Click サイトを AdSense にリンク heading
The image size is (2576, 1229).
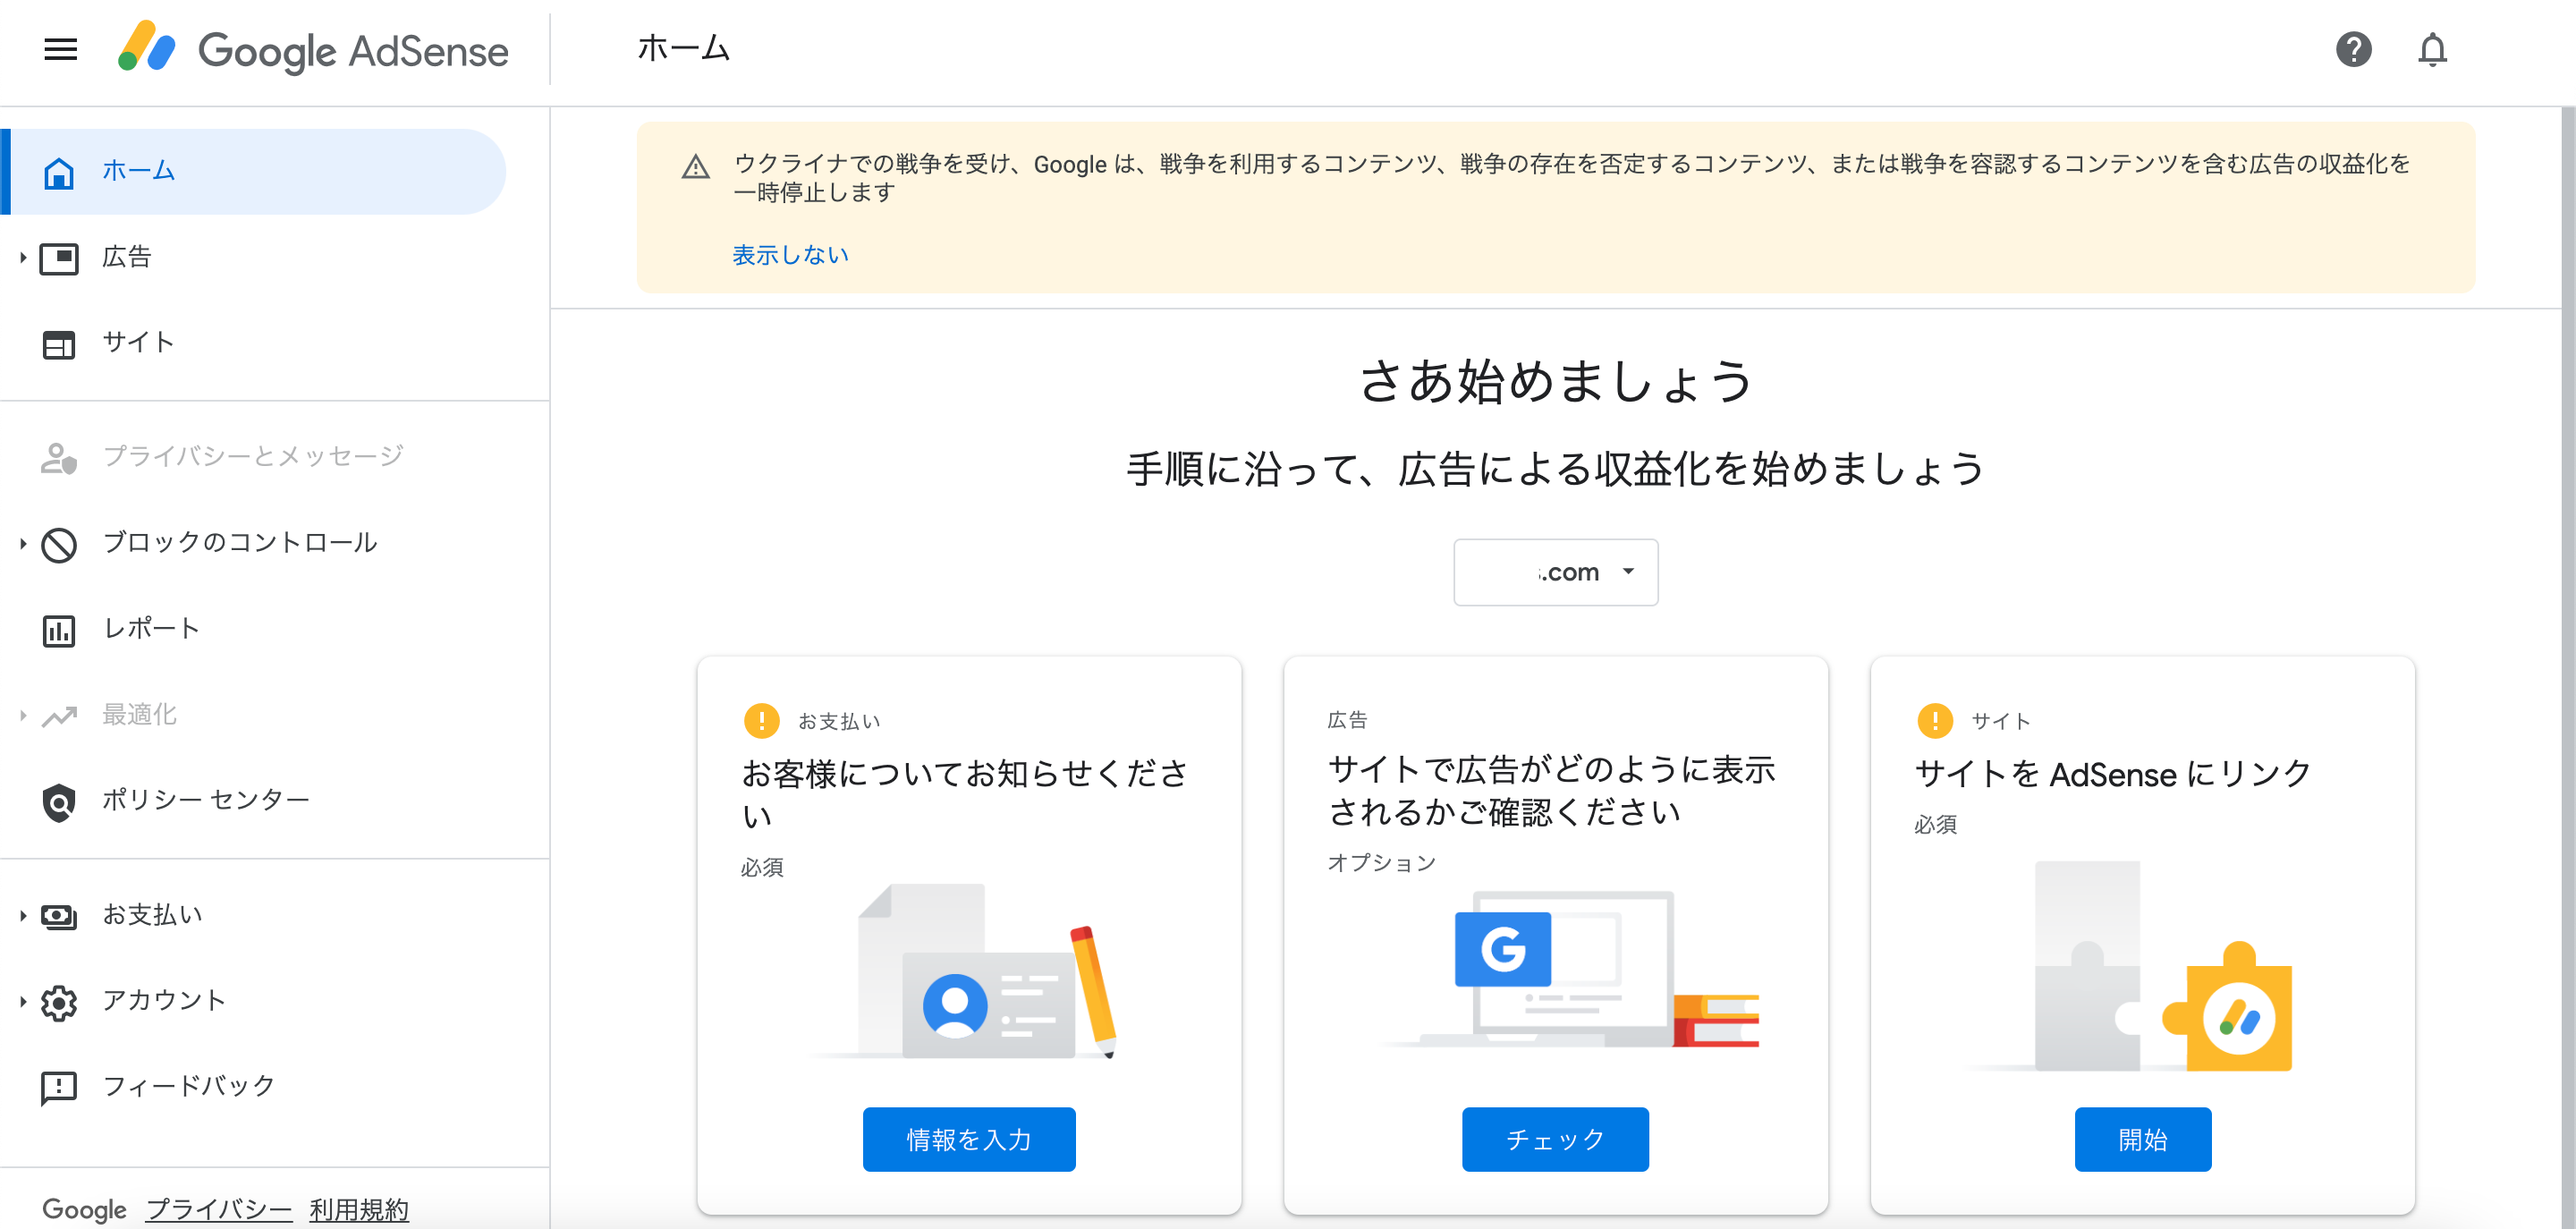(2113, 774)
